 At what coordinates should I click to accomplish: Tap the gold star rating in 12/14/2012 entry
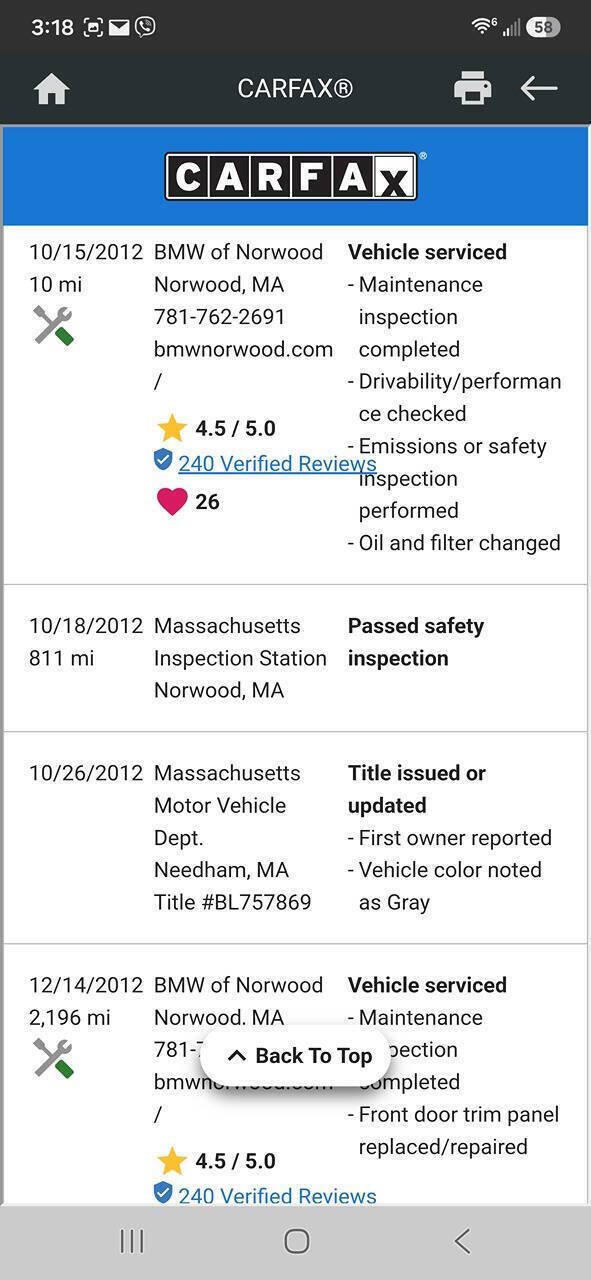[x=172, y=1161]
